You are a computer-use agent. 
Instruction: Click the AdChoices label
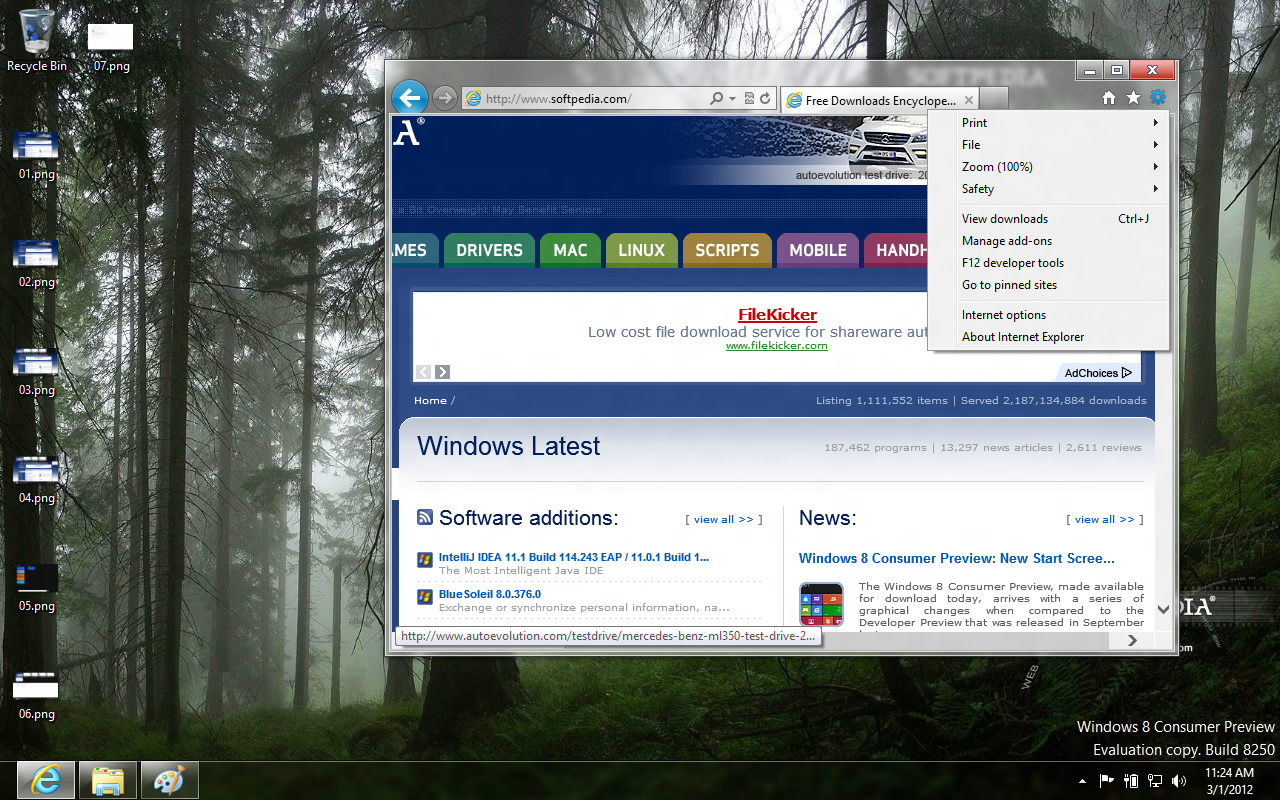tap(1098, 373)
